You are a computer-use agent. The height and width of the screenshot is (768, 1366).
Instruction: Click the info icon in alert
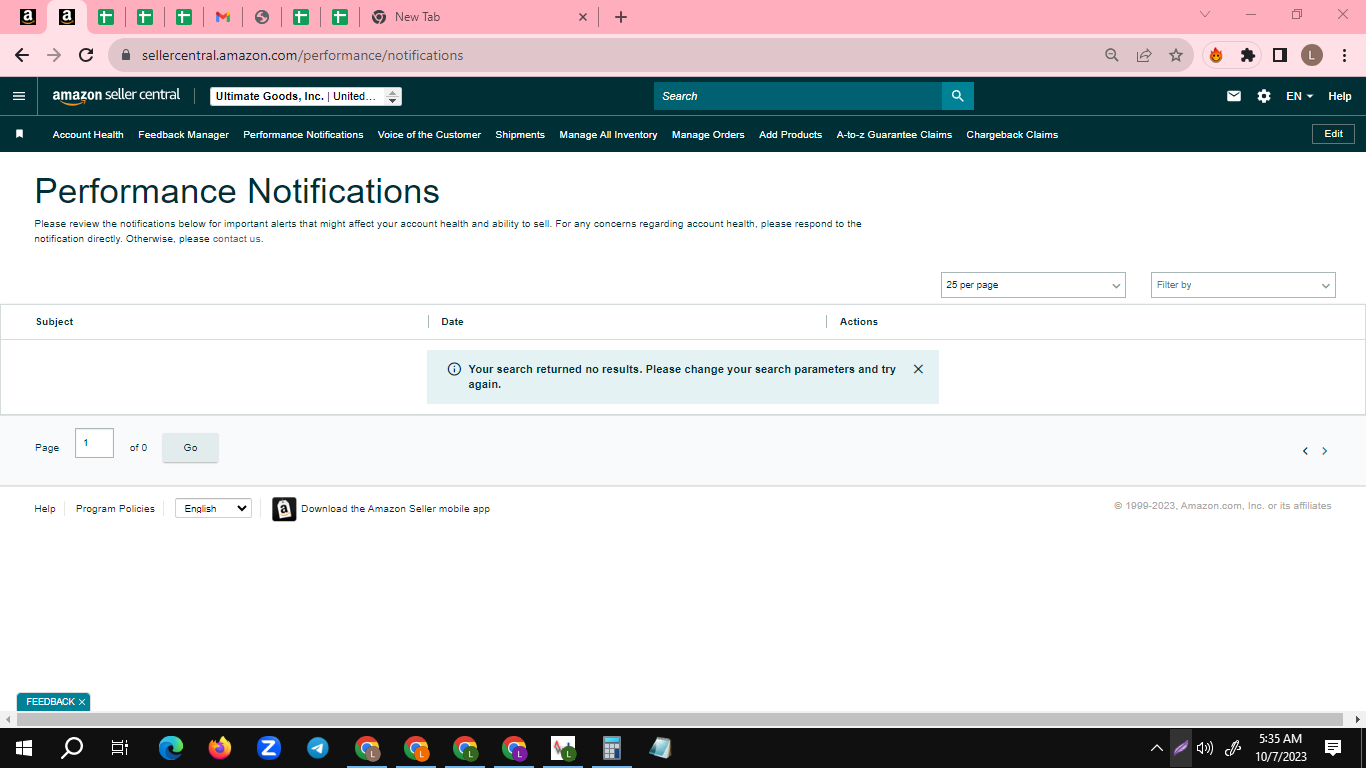pyautogui.click(x=454, y=369)
